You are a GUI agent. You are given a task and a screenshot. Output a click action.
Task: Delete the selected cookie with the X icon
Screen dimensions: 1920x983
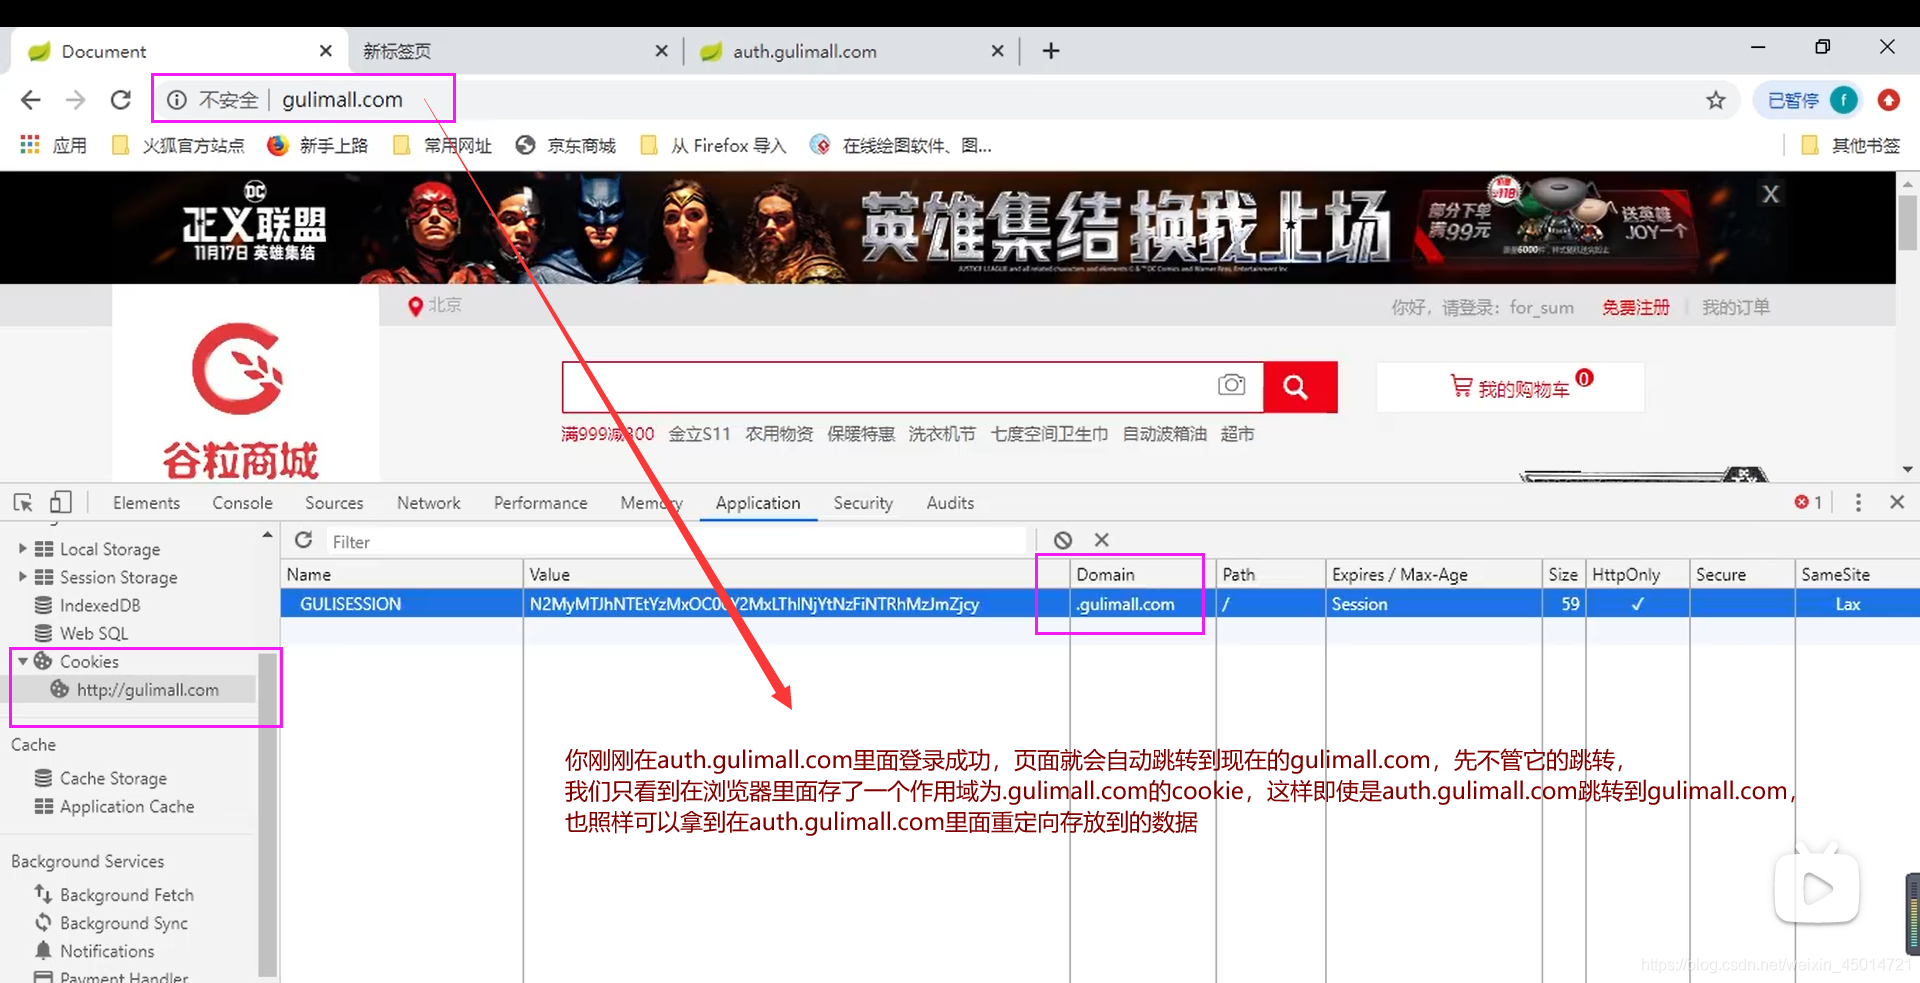click(1102, 541)
